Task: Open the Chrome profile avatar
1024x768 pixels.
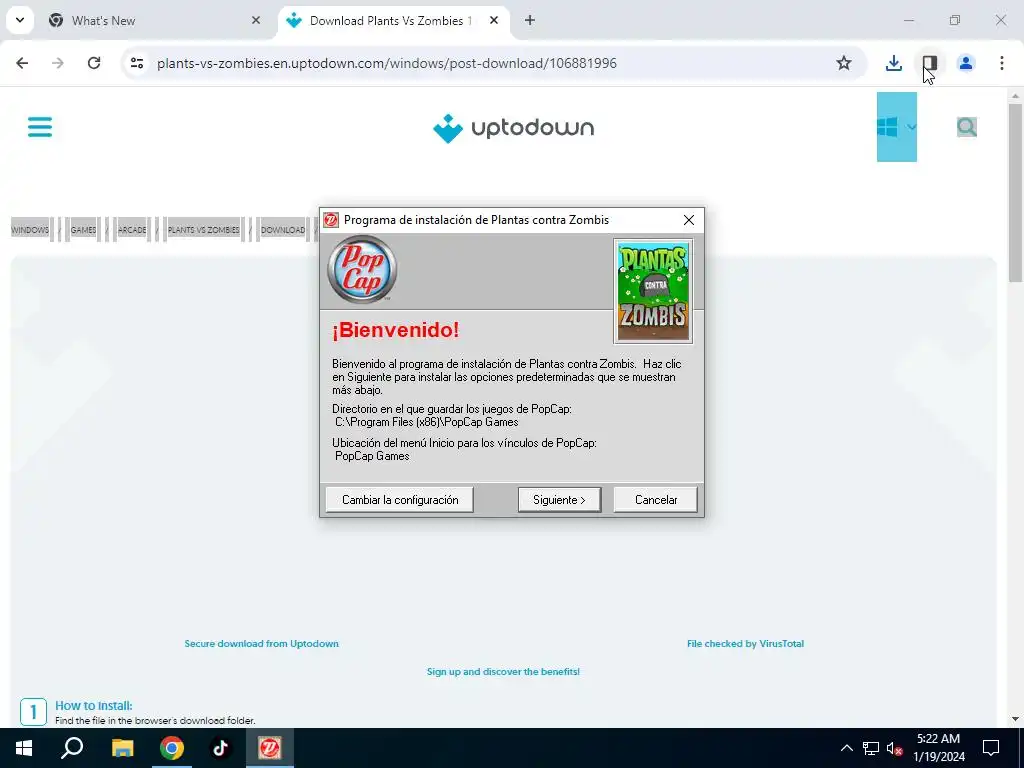Action: point(966,63)
